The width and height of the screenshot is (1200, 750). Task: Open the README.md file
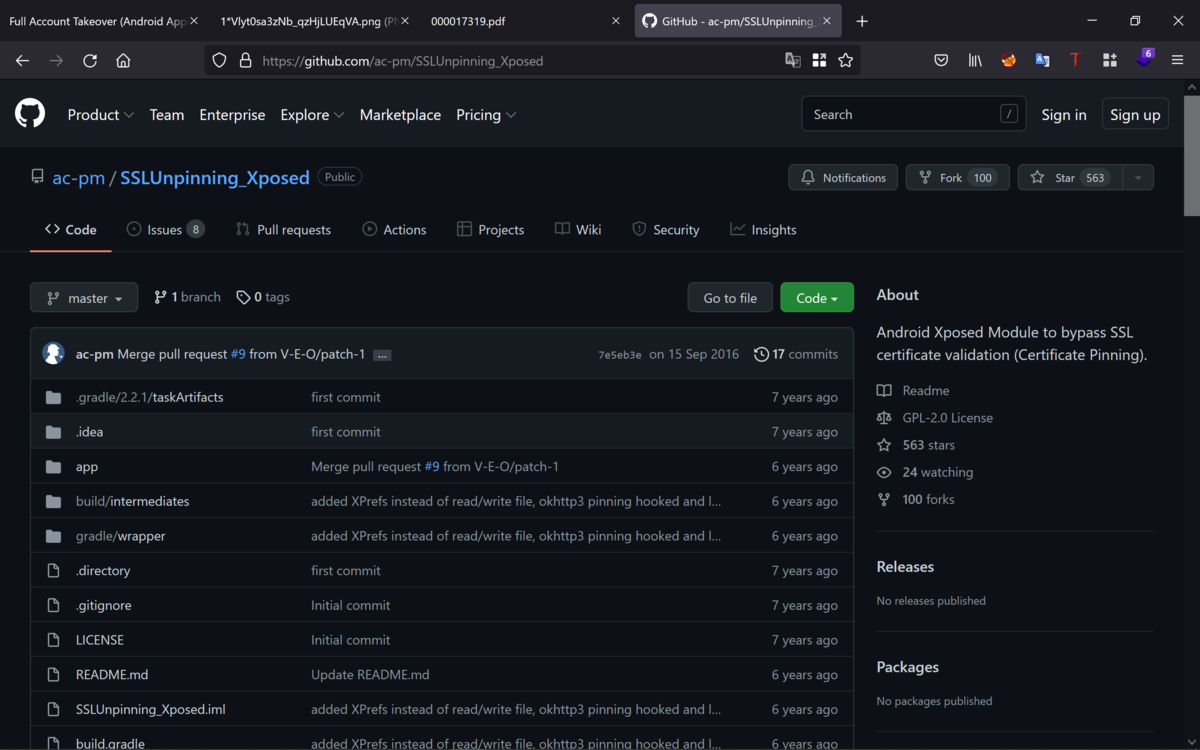pyautogui.click(x=112, y=675)
